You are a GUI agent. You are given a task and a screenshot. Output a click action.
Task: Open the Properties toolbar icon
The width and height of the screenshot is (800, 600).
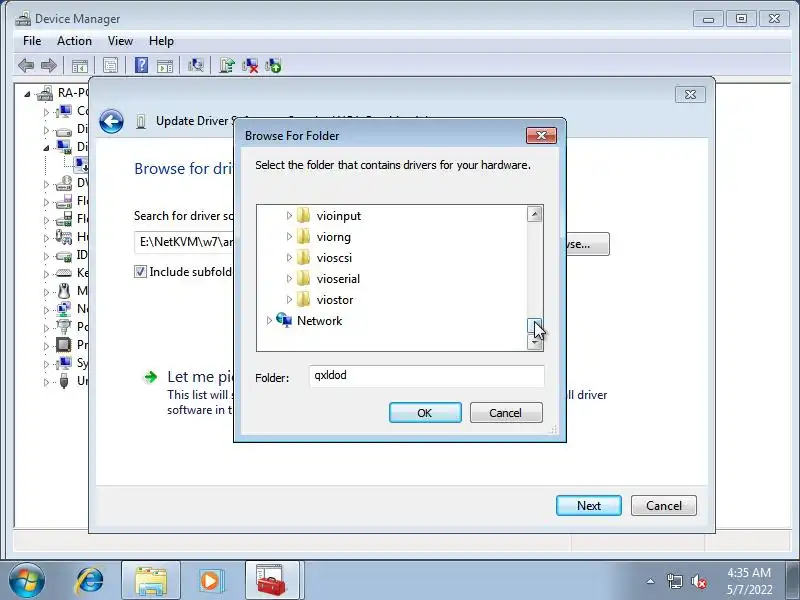click(x=110, y=65)
